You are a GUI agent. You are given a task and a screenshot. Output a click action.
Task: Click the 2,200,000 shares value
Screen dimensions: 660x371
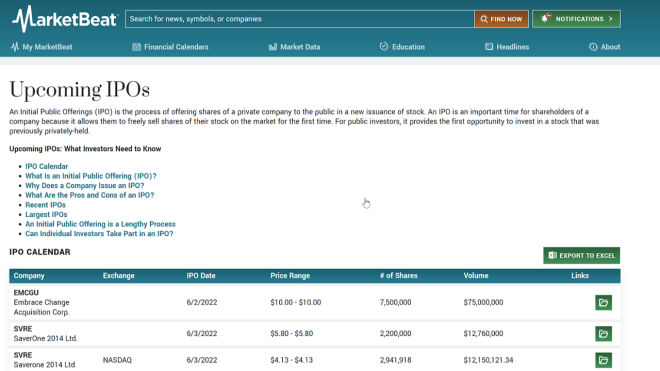(x=395, y=334)
